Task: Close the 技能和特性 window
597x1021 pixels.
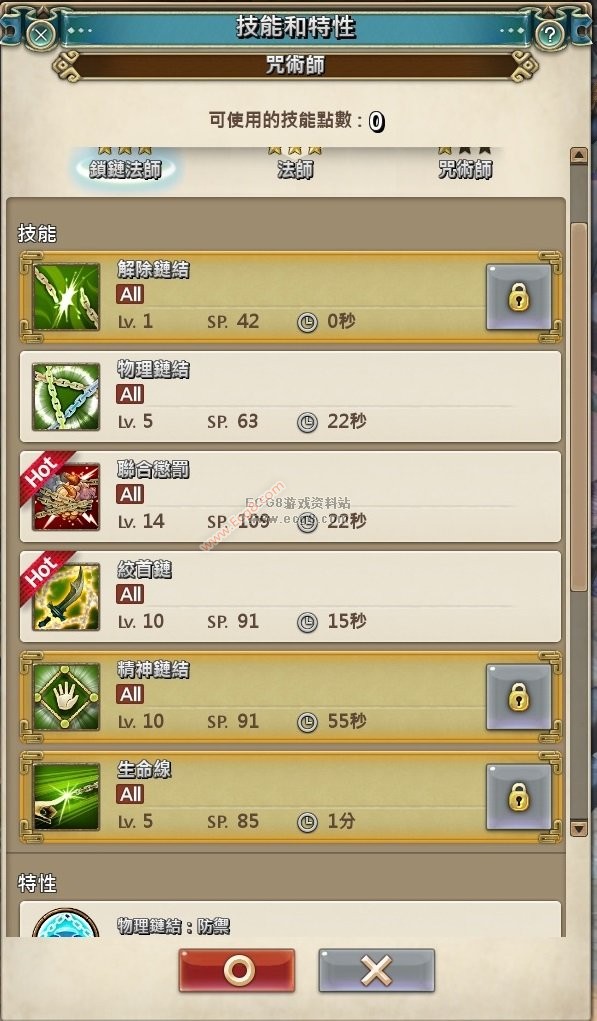Action: [40, 34]
